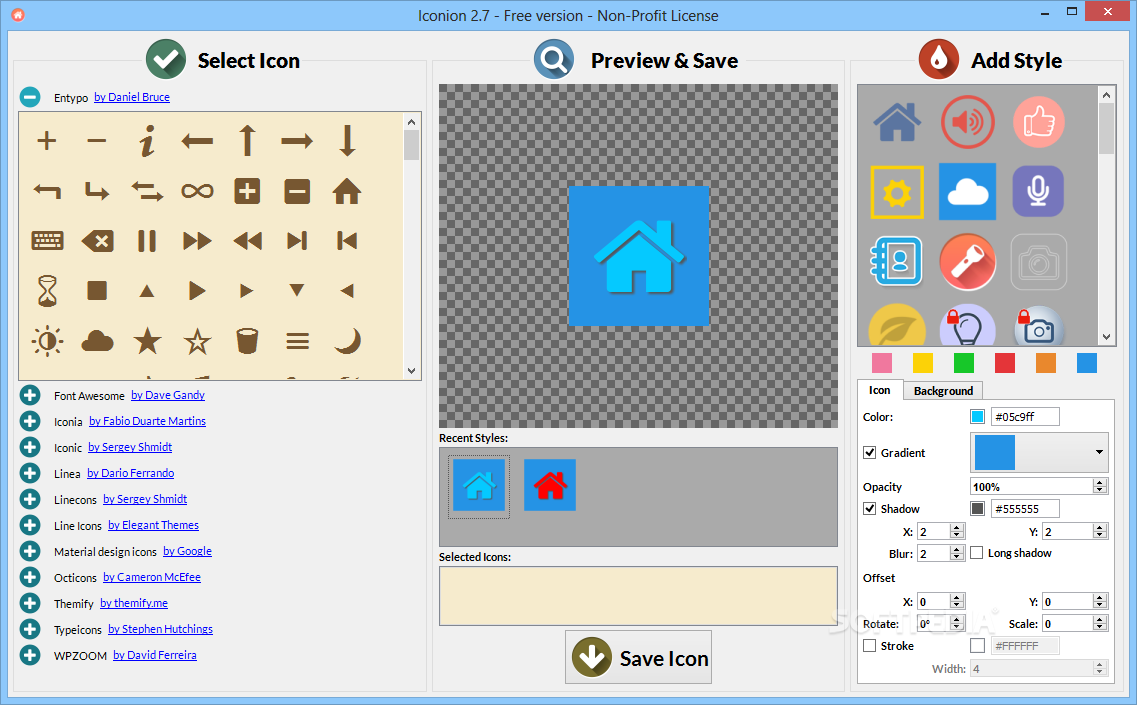This screenshot has width=1137, height=705.
Task: Apply the red flashlight circle style
Action: click(967, 262)
